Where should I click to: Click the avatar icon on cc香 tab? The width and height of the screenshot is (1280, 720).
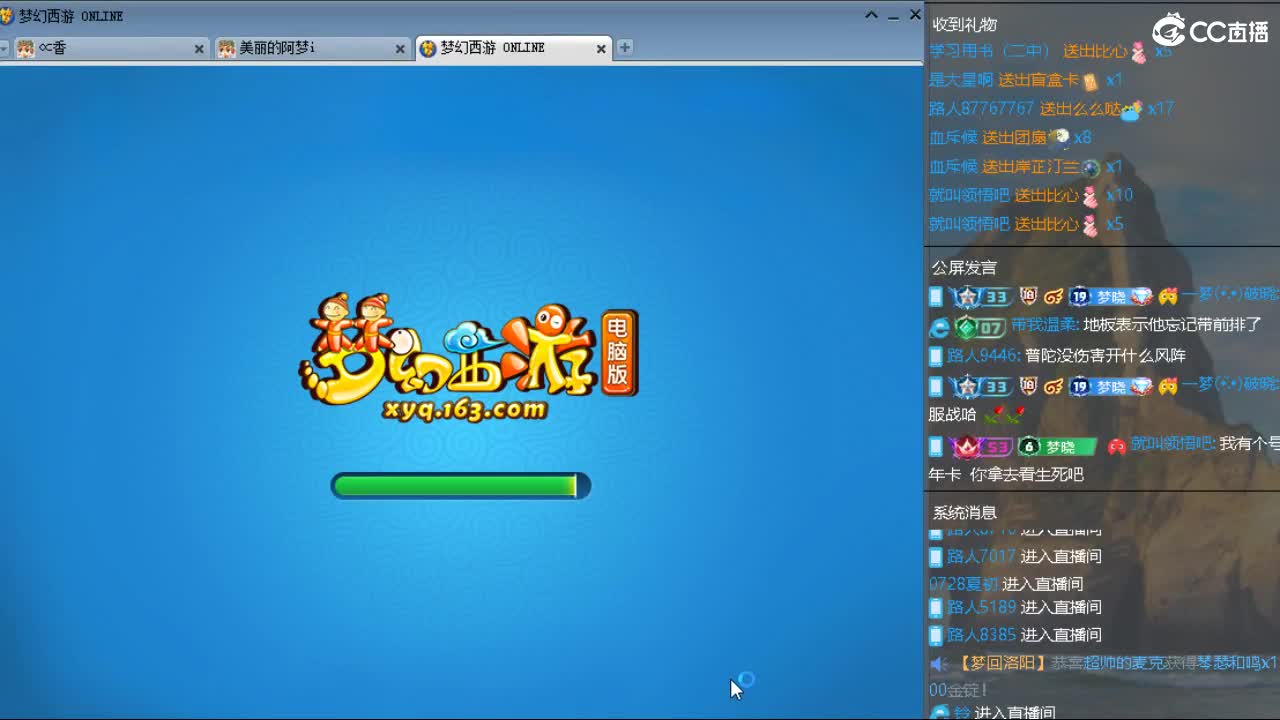point(25,48)
